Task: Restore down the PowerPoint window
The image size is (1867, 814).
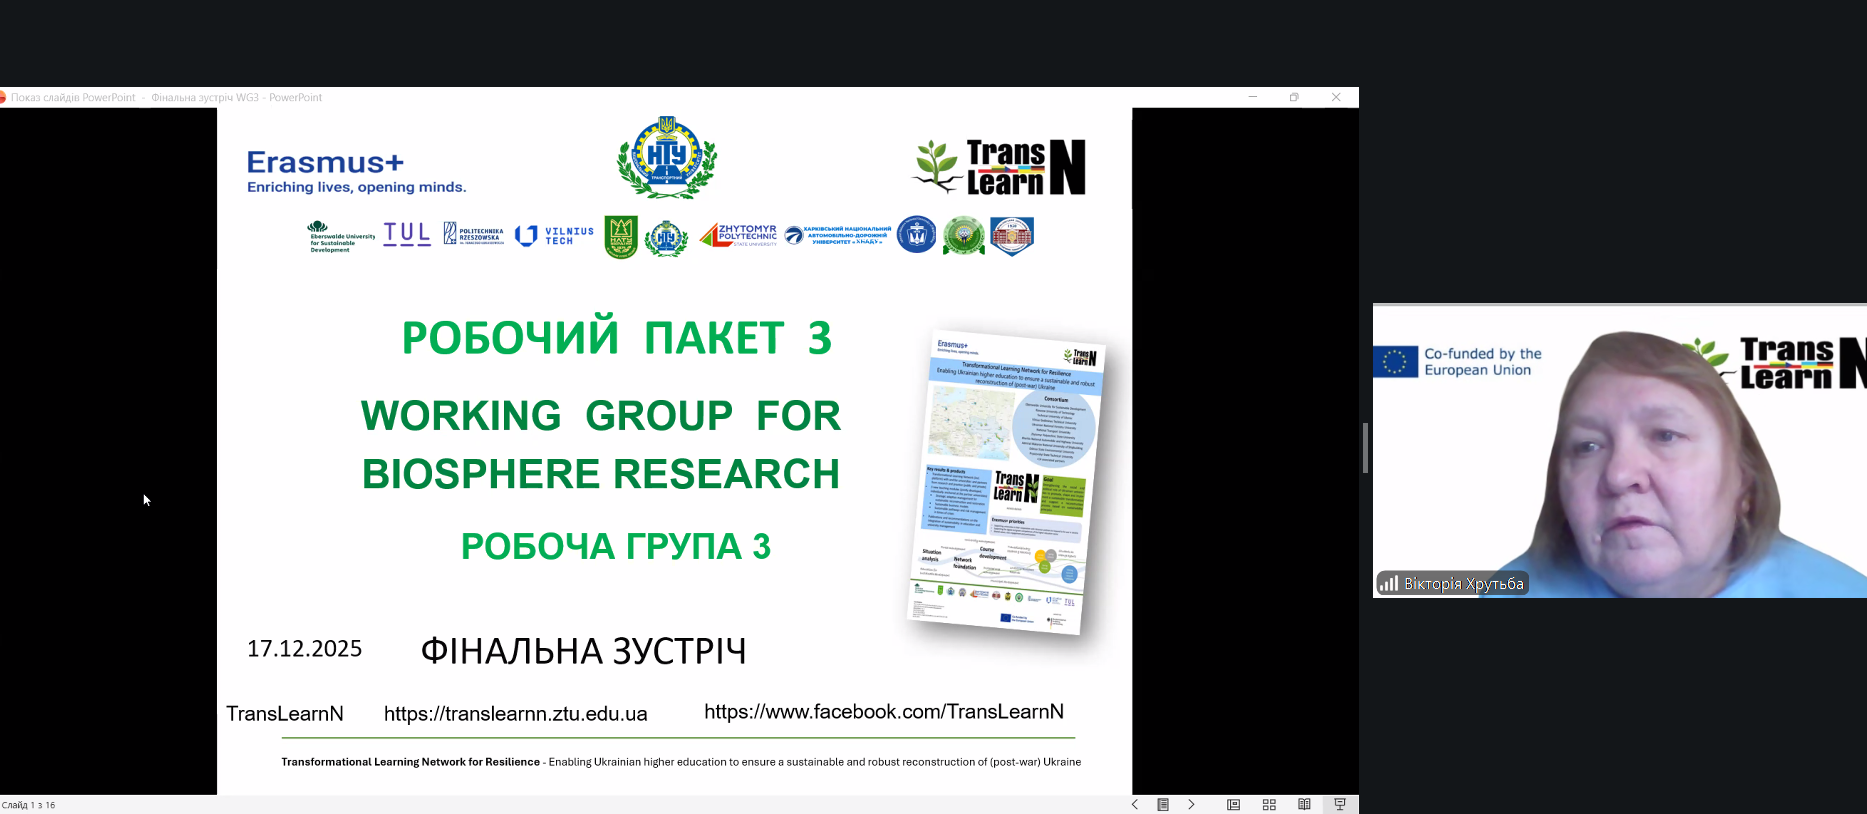Action: [x=1294, y=97]
